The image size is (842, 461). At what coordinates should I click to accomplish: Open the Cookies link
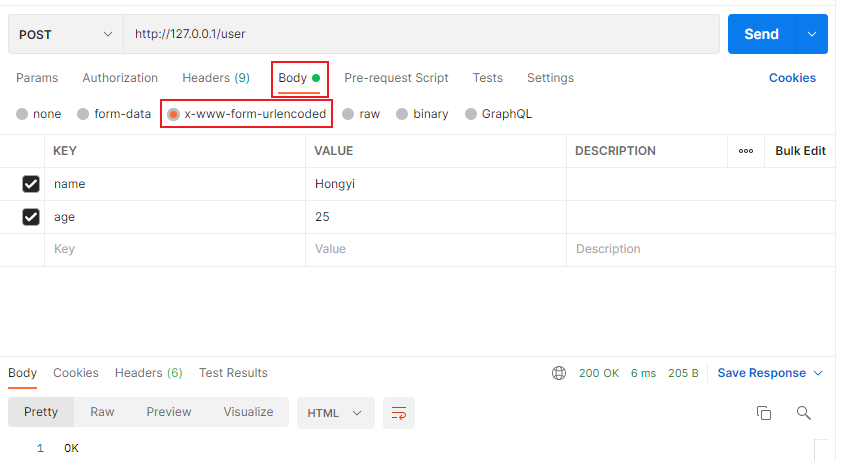pyautogui.click(x=792, y=78)
